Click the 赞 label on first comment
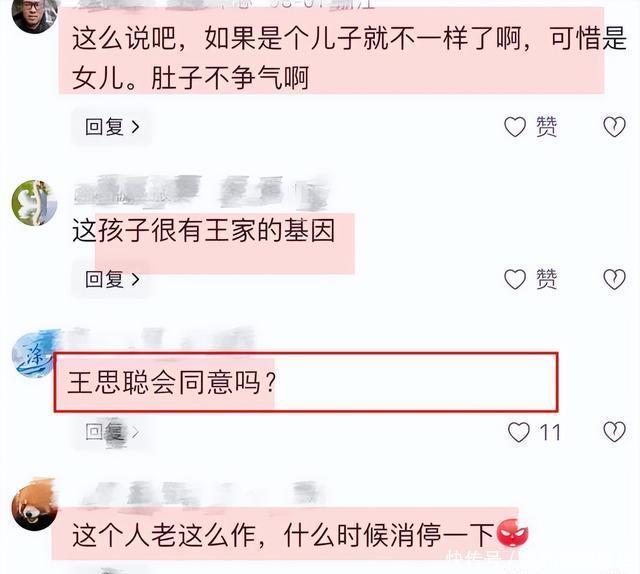Viewport: 640px width, 574px height. click(547, 127)
